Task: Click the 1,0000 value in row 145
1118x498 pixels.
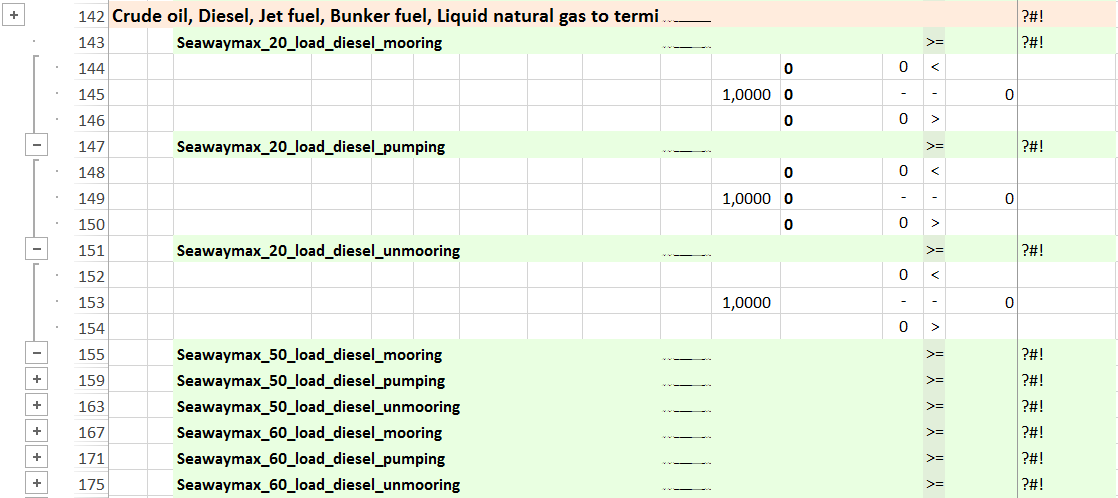Action: [x=746, y=95]
